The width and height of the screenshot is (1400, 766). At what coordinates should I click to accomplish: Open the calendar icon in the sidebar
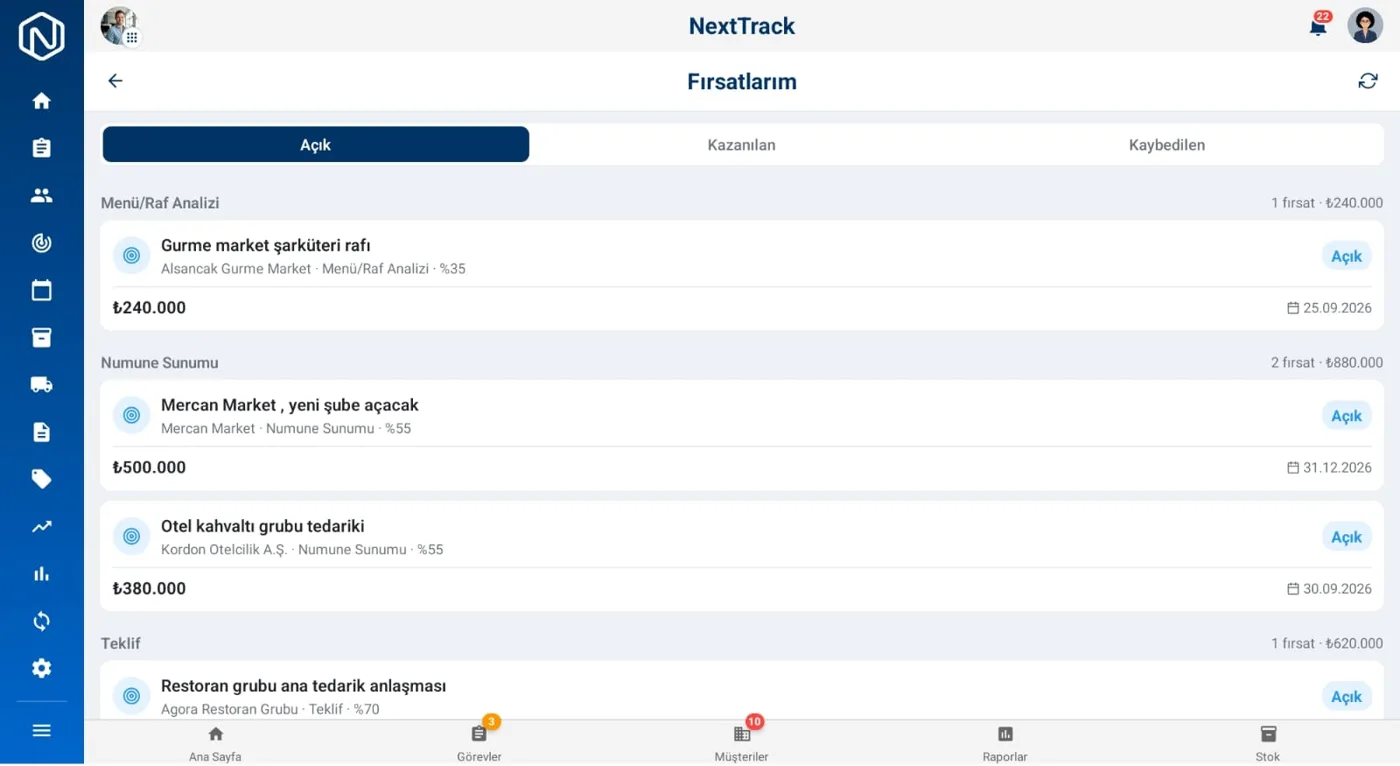pyautogui.click(x=41, y=290)
